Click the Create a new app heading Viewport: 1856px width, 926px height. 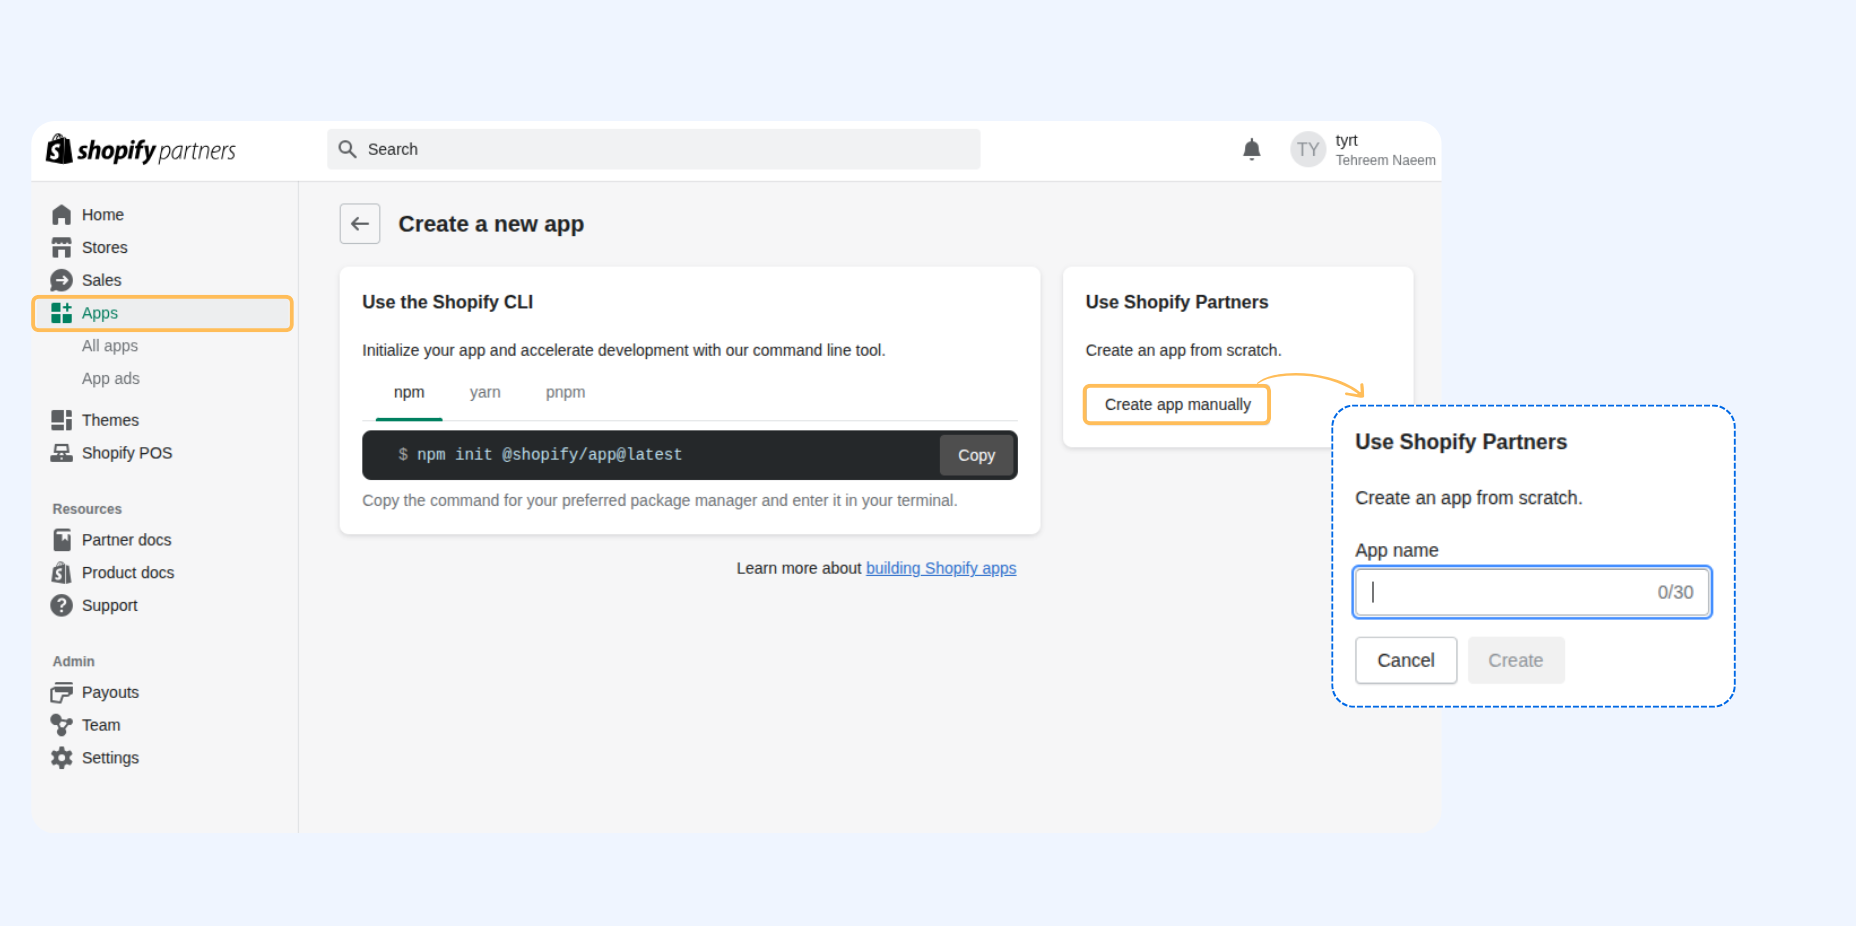(x=491, y=224)
